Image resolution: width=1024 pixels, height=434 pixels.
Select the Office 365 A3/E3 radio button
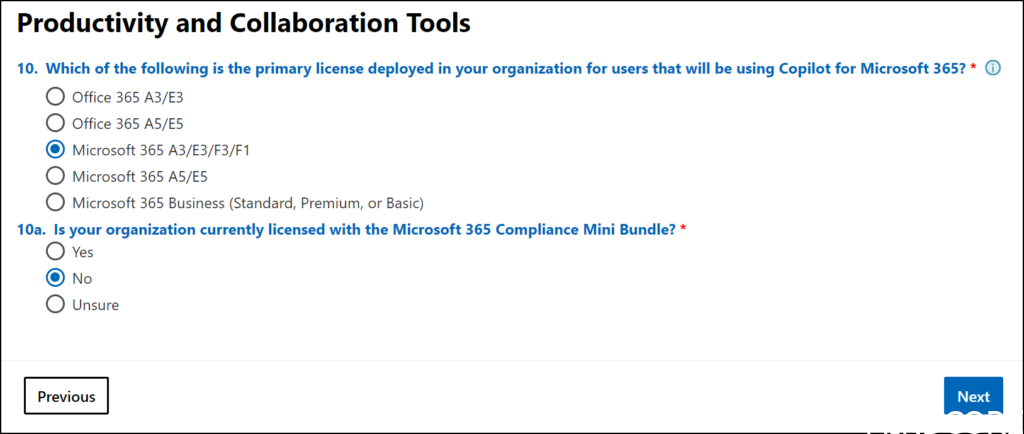click(x=55, y=97)
